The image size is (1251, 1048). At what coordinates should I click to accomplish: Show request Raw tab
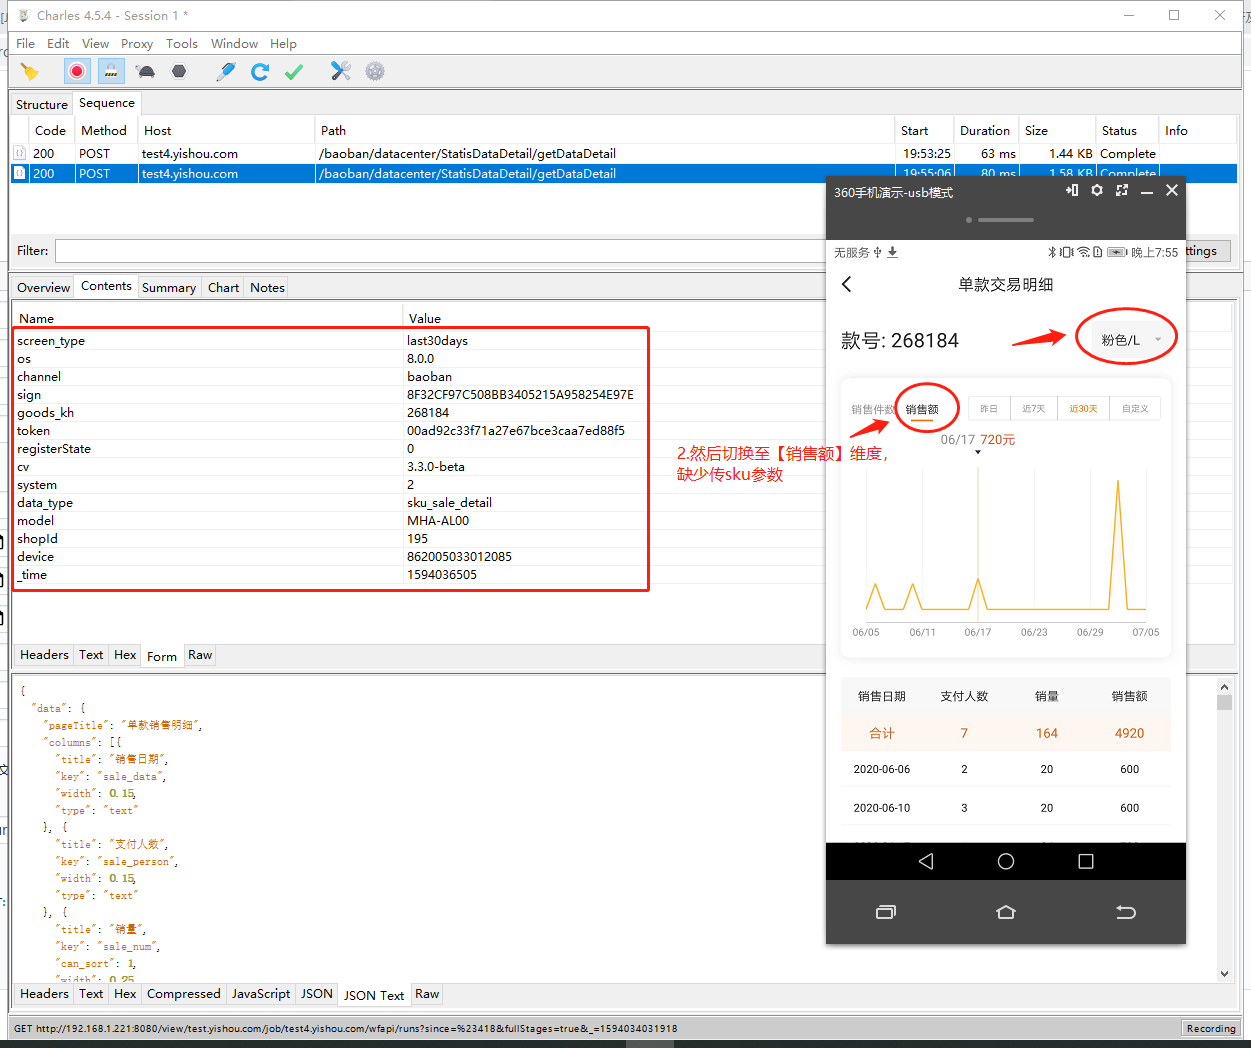200,655
